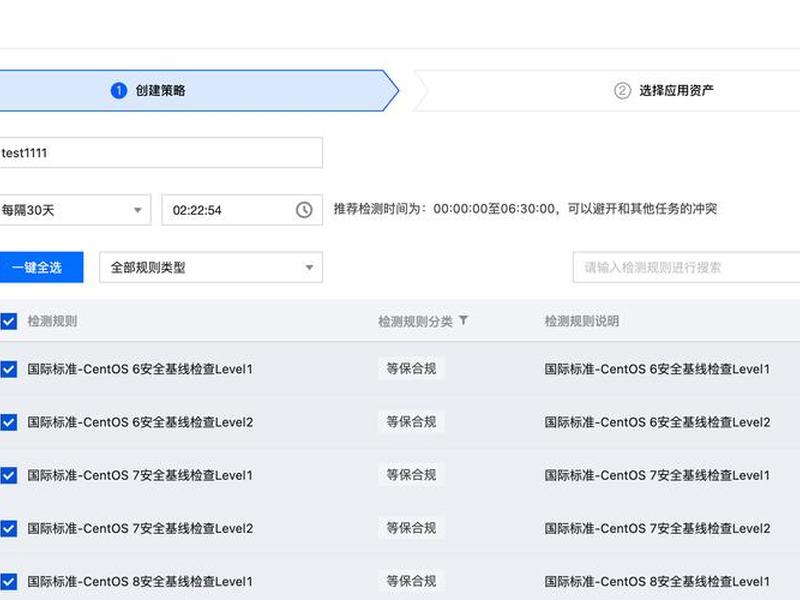Click 等保合规 tag in CentOS 6 Level1 row
This screenshot has width=800, height=600.
411,368
